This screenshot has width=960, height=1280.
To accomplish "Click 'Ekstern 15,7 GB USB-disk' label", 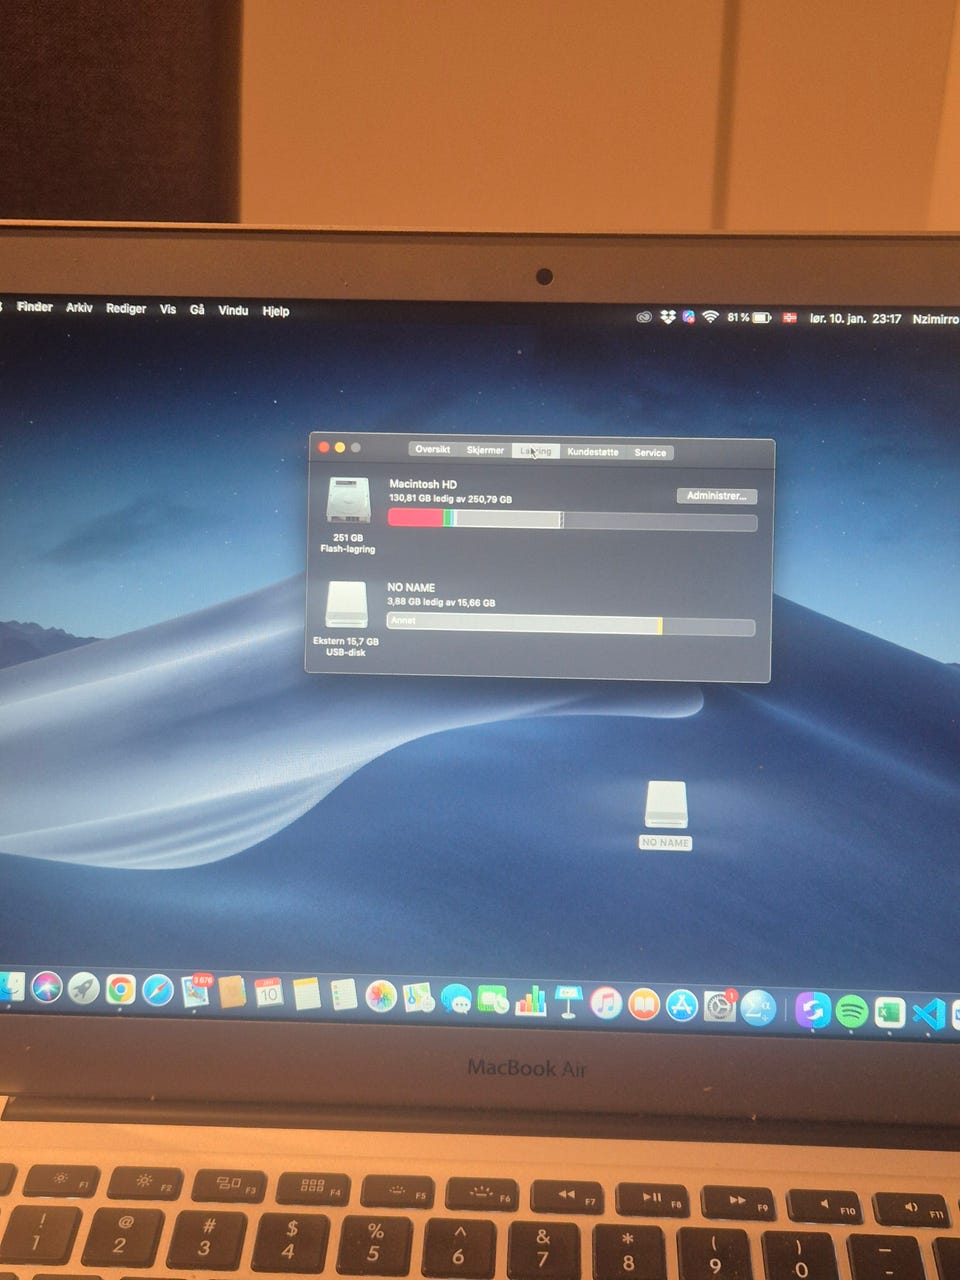I will tap(346, 647).
